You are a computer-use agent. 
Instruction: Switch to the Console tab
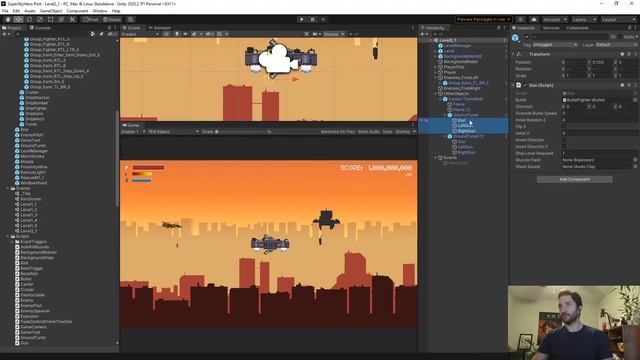40,28
